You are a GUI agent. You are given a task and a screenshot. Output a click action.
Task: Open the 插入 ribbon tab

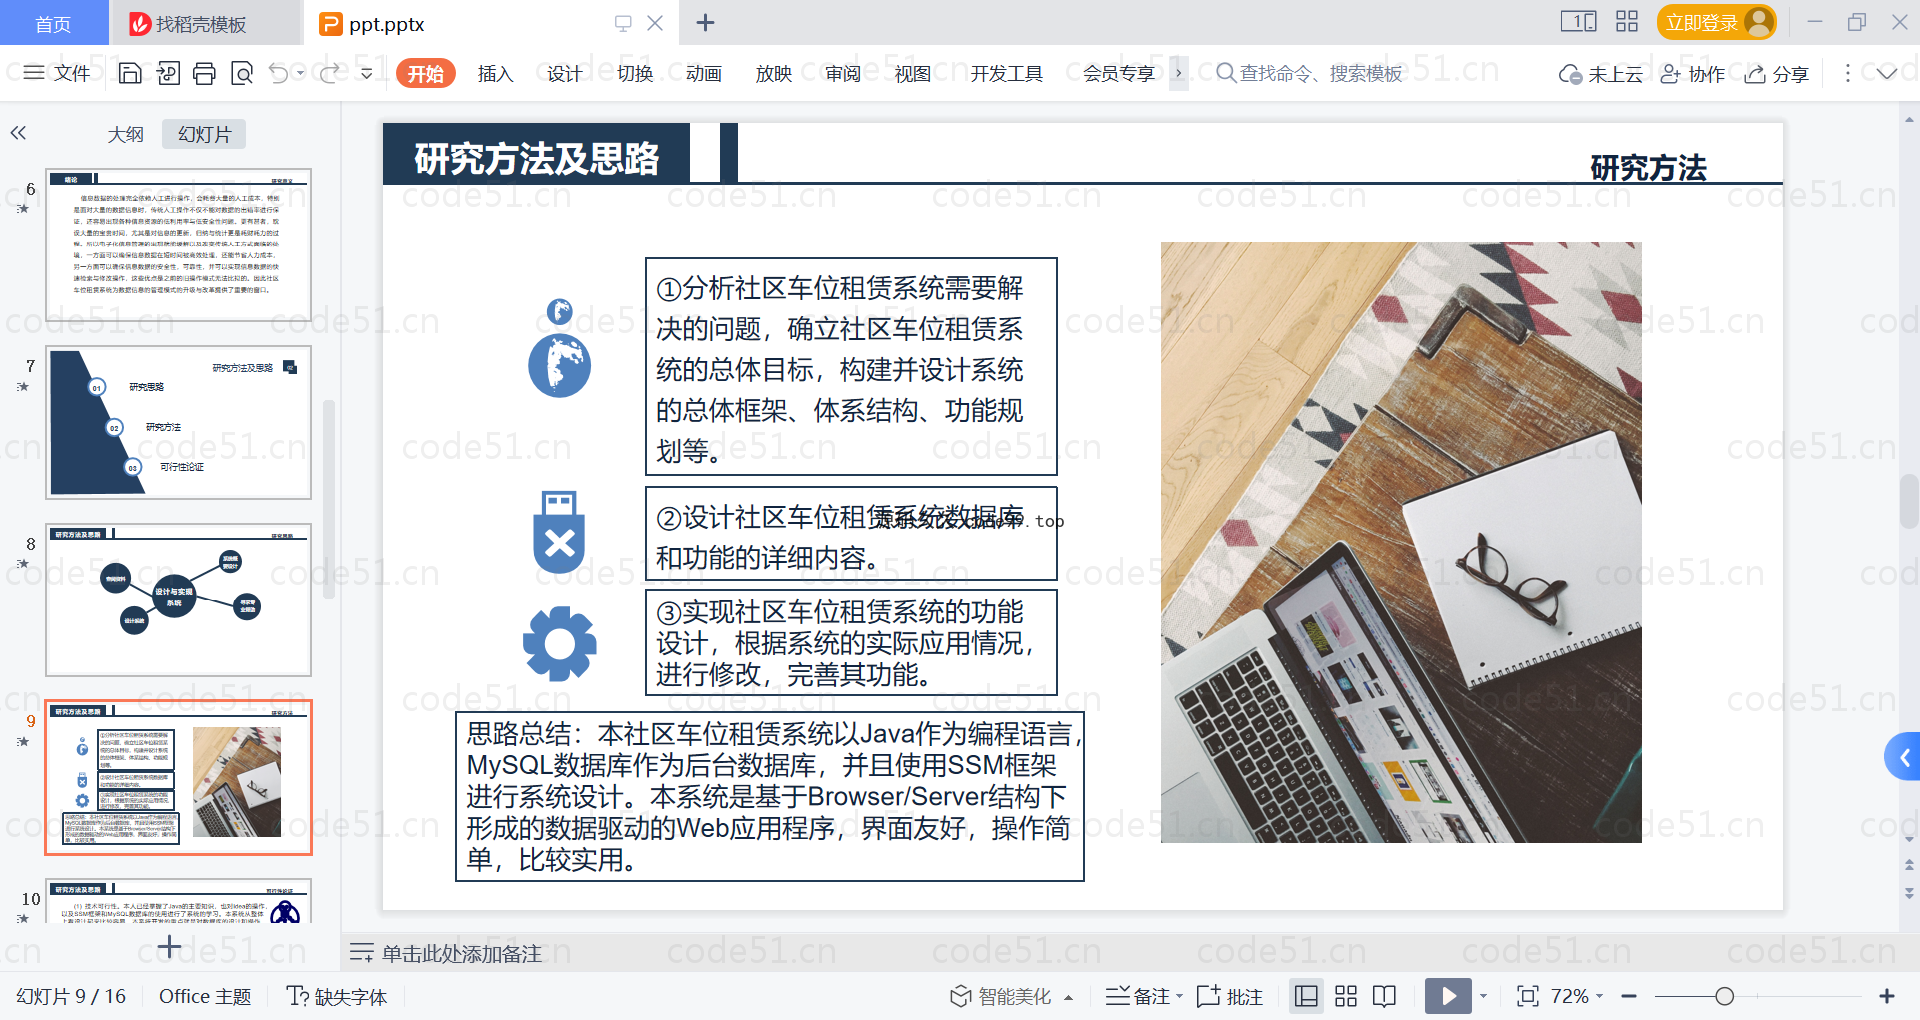click(495, 73)
